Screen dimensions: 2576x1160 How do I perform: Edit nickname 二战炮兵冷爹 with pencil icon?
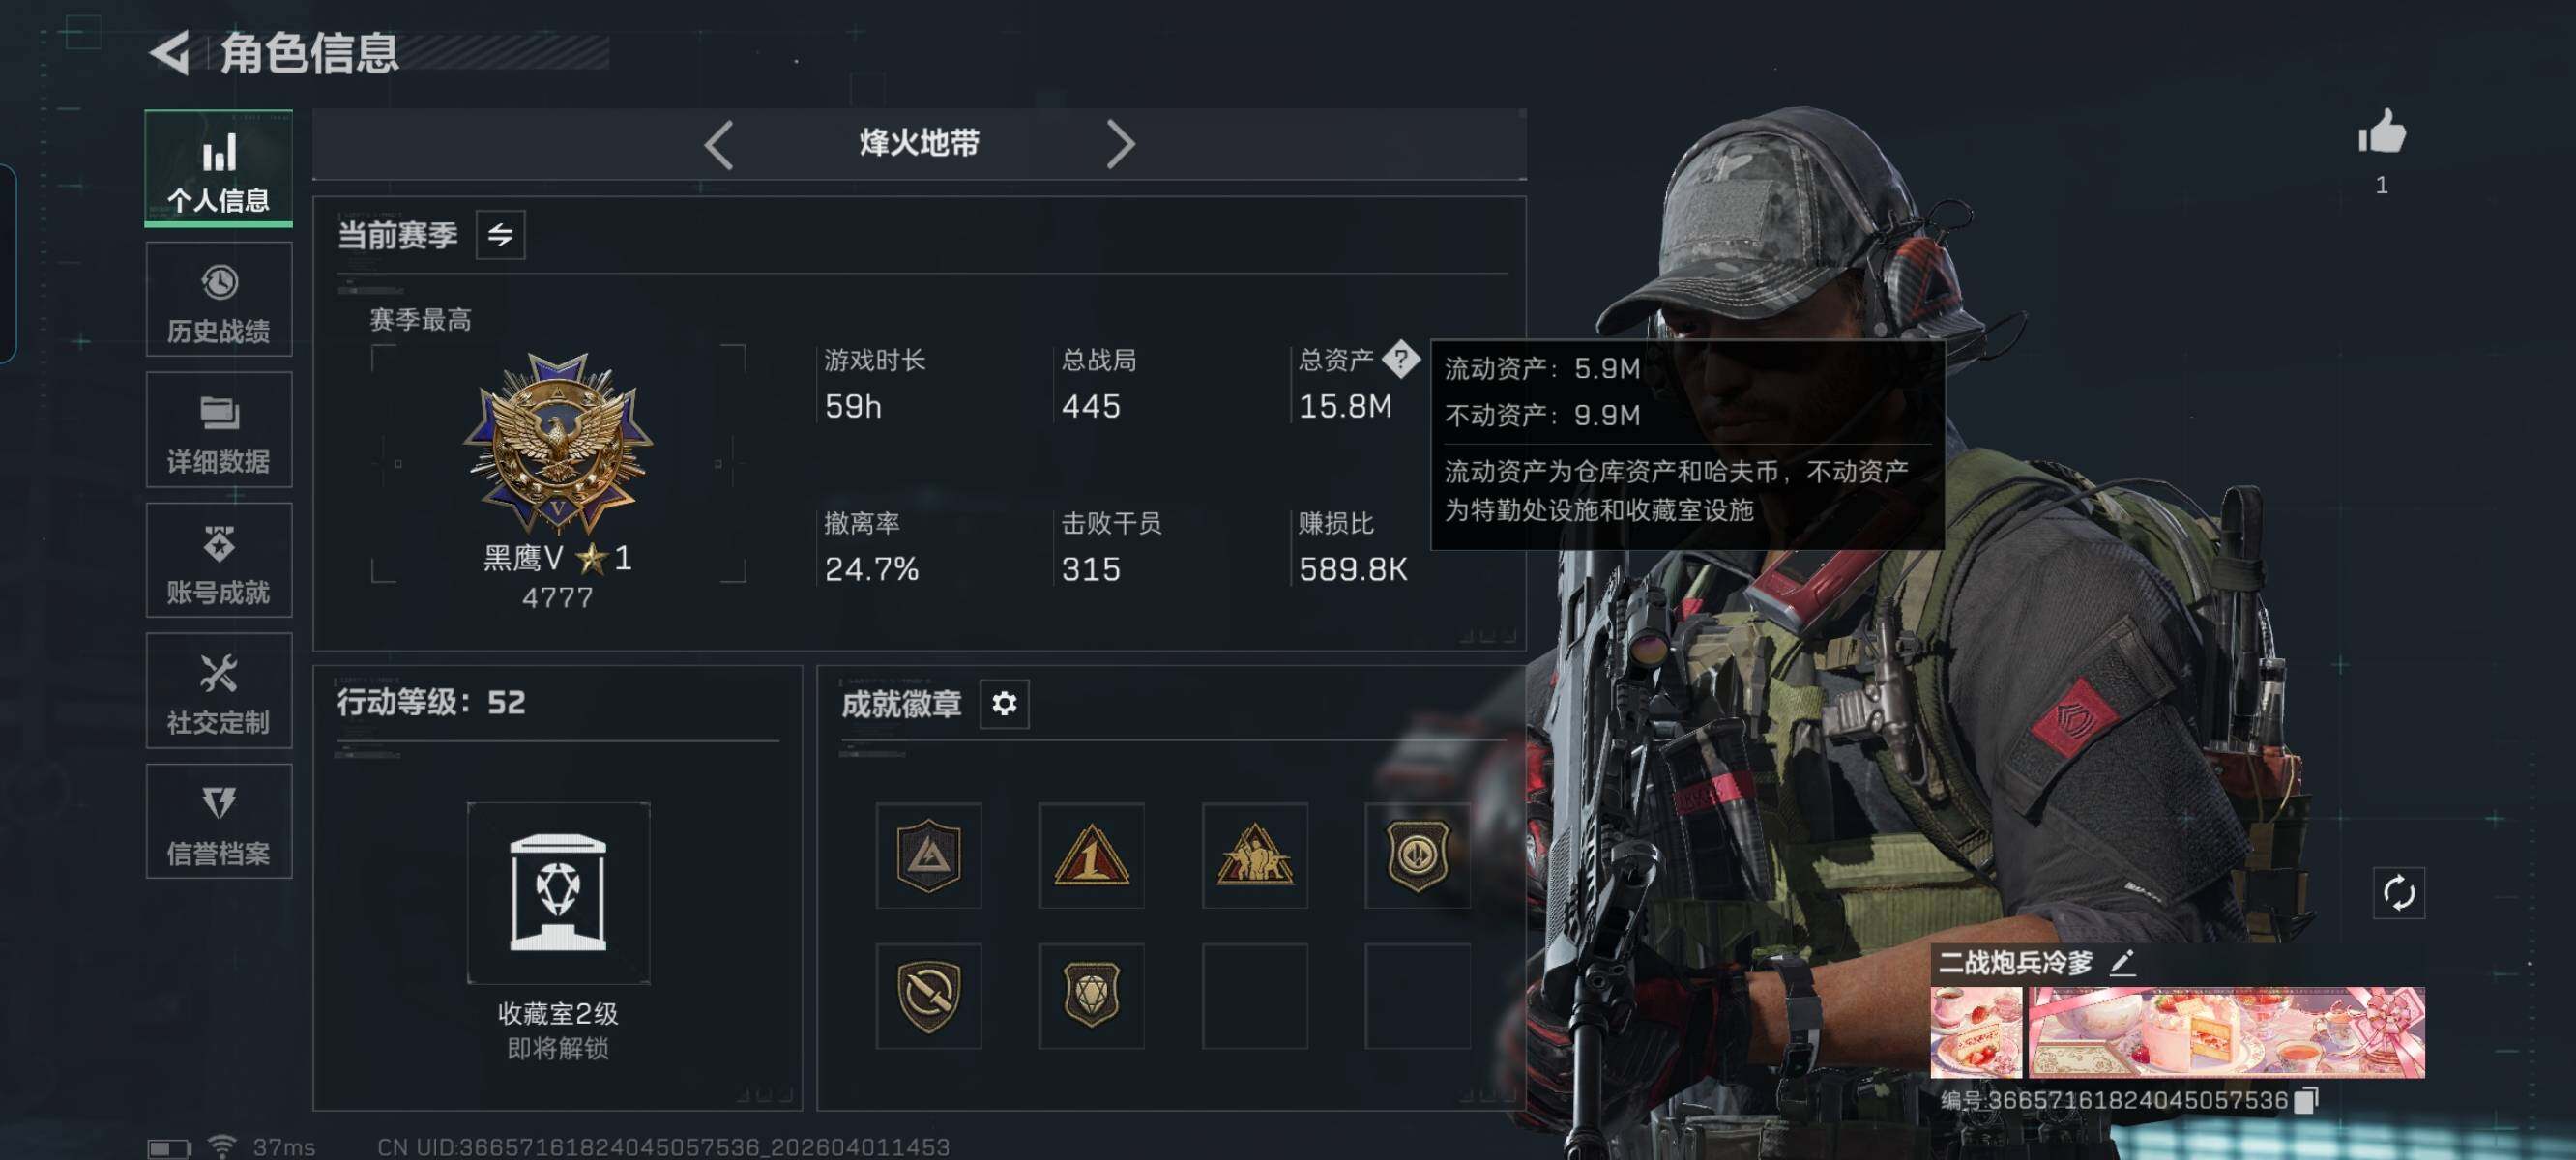pos(2122,962)
